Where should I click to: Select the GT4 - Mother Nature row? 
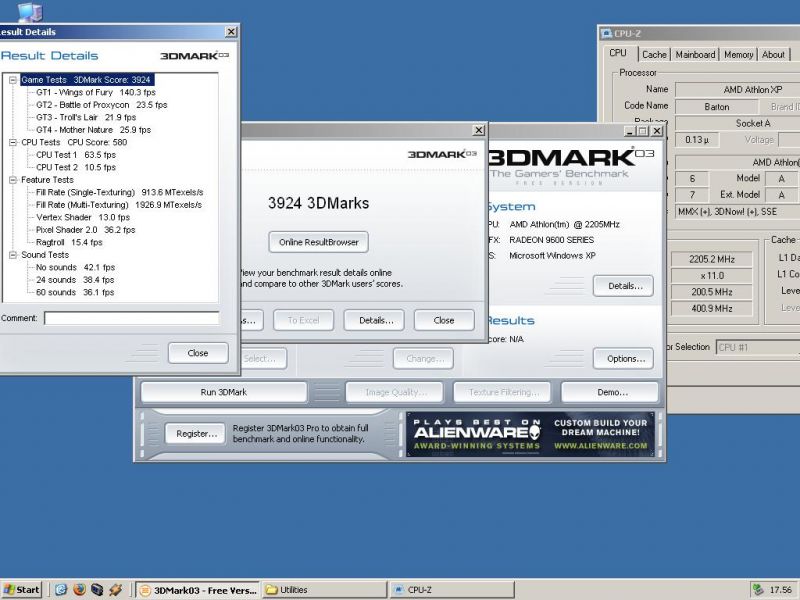pyautogui.click(x=93, y=130)
